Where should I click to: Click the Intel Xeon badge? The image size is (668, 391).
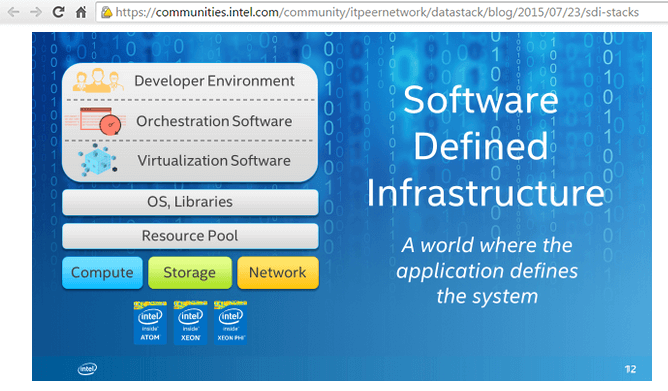(190, 322)
